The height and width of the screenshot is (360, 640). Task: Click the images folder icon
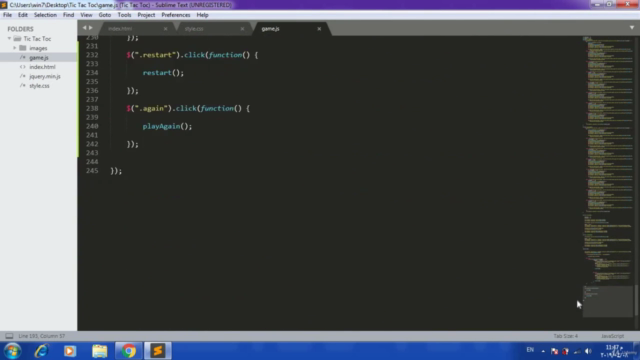23,48
